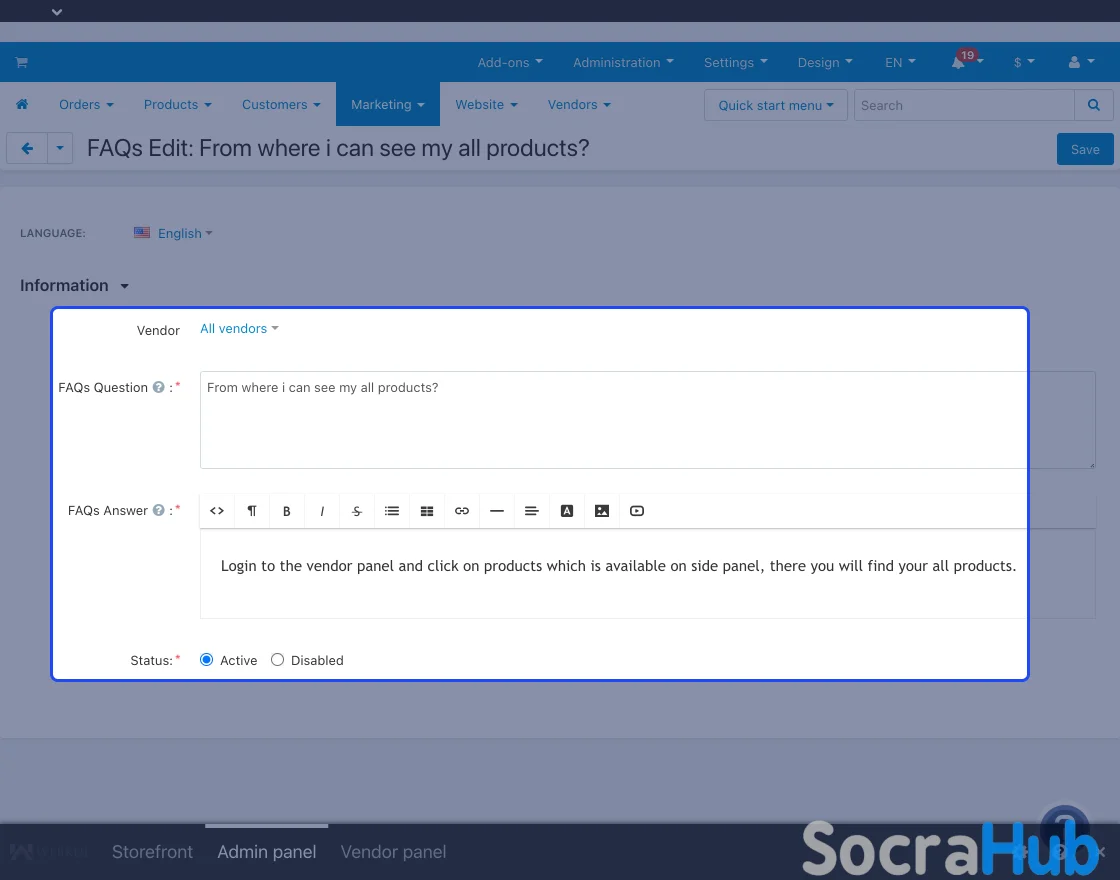Open Vendors menu
Screen dimensions: 1120x880
point(579,104)
